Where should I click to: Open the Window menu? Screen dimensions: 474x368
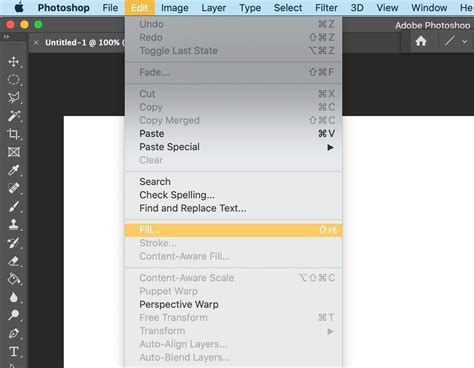coord(429,8)
